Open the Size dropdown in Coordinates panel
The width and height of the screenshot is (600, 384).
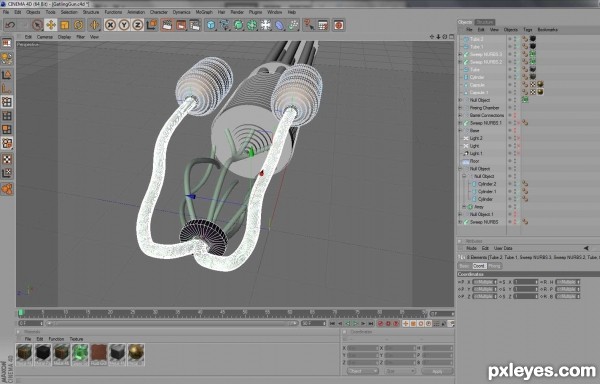[400, 371]
